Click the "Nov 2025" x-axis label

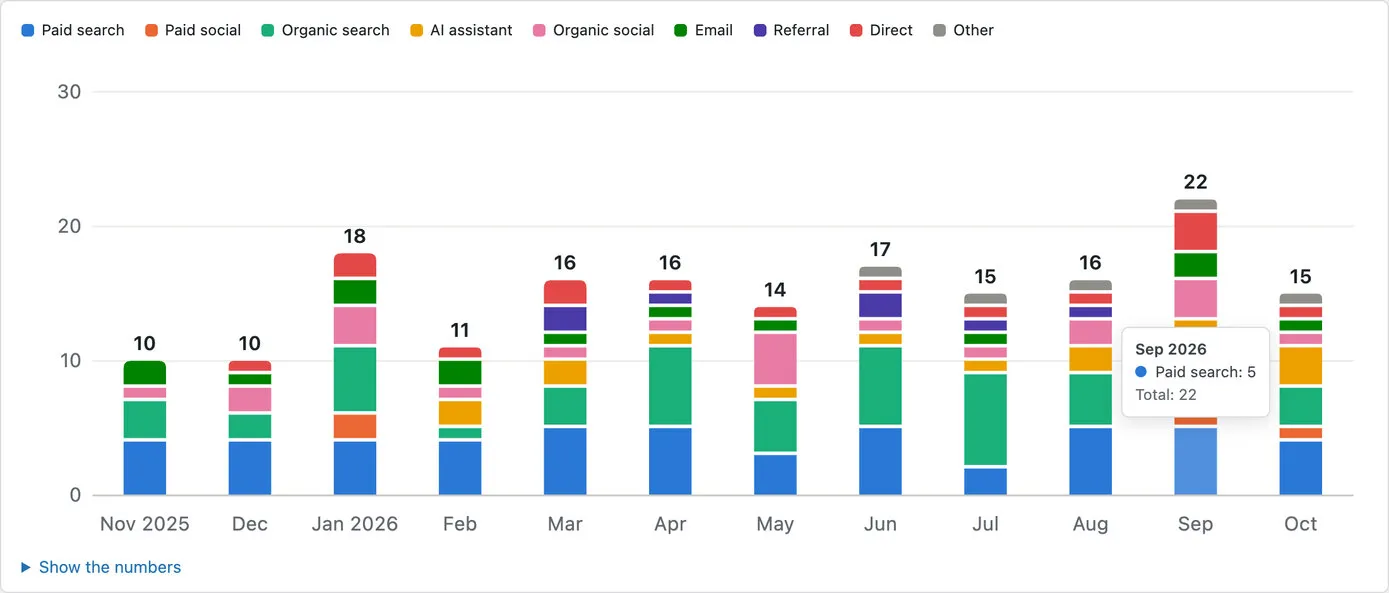[145, 524]
